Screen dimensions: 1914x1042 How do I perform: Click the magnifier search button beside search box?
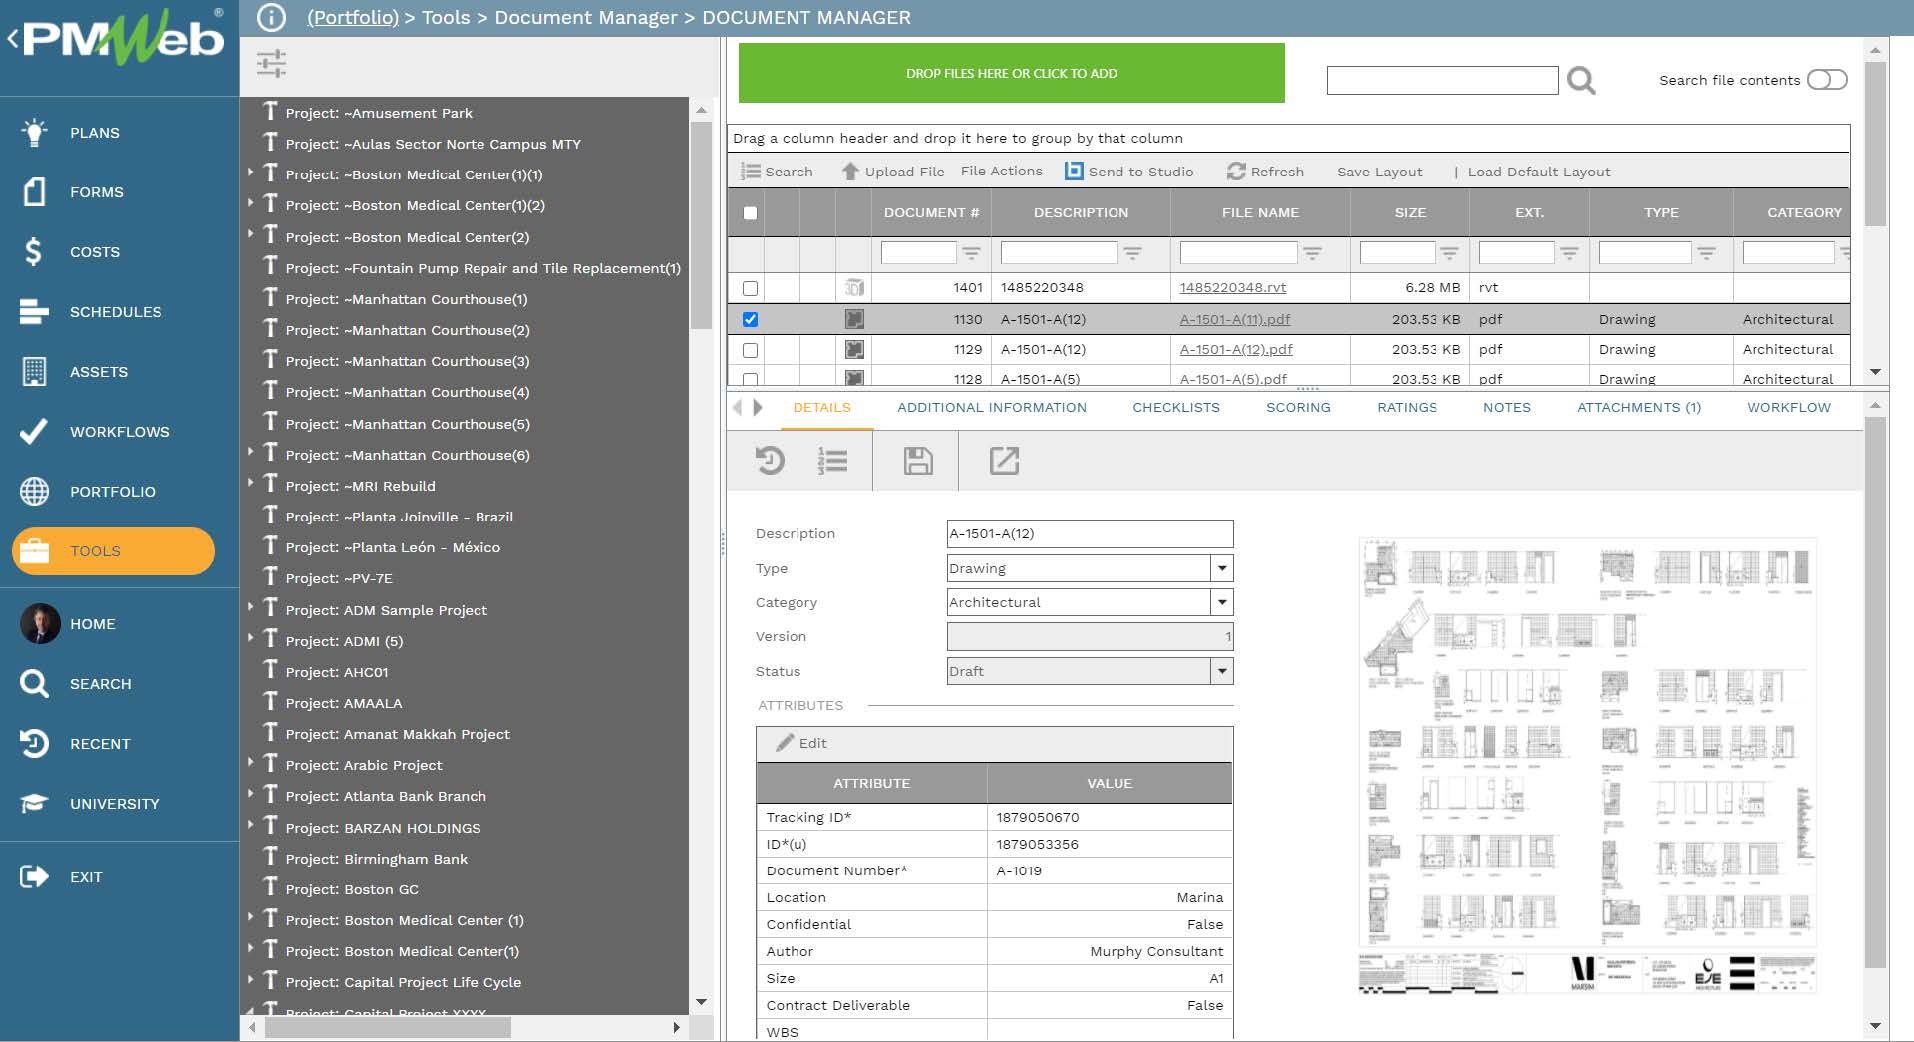click(x=1581, y=80)
